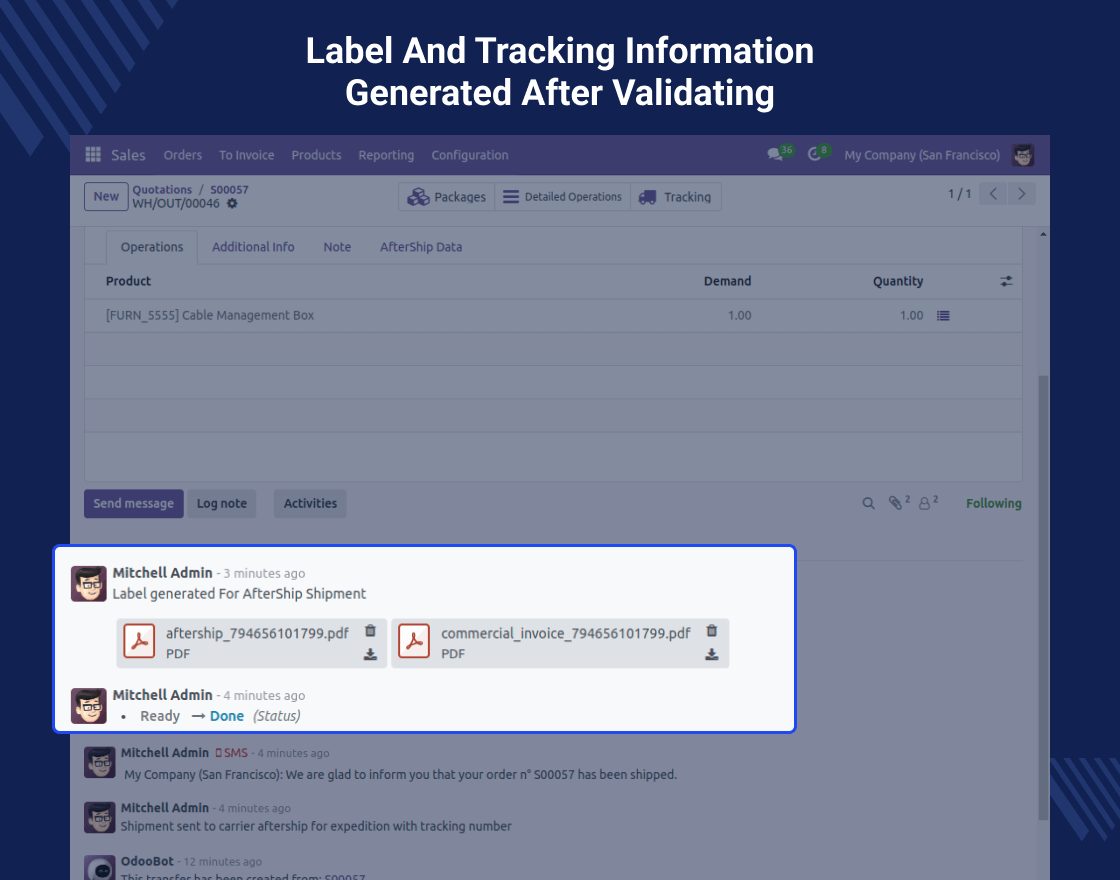The image size is (1120, 880).
Task: Switch to the Operations tab
Action: pos(151,247)
